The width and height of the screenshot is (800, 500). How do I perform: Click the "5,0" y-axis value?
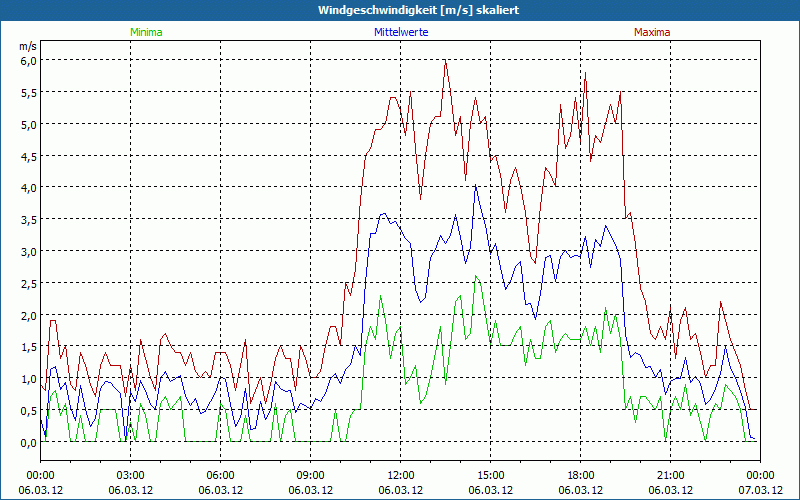29,124
